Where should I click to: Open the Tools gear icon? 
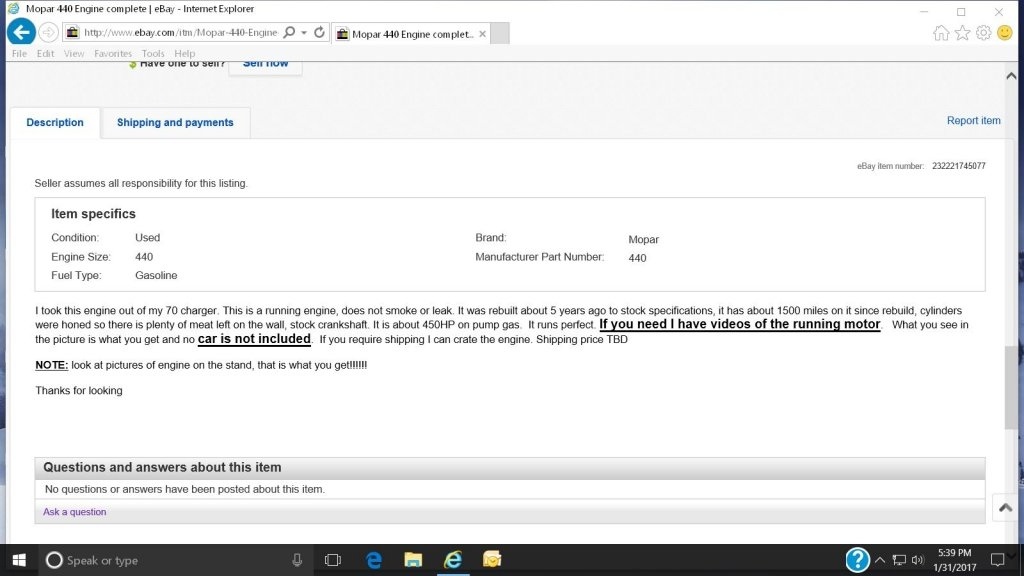point(983,32)
